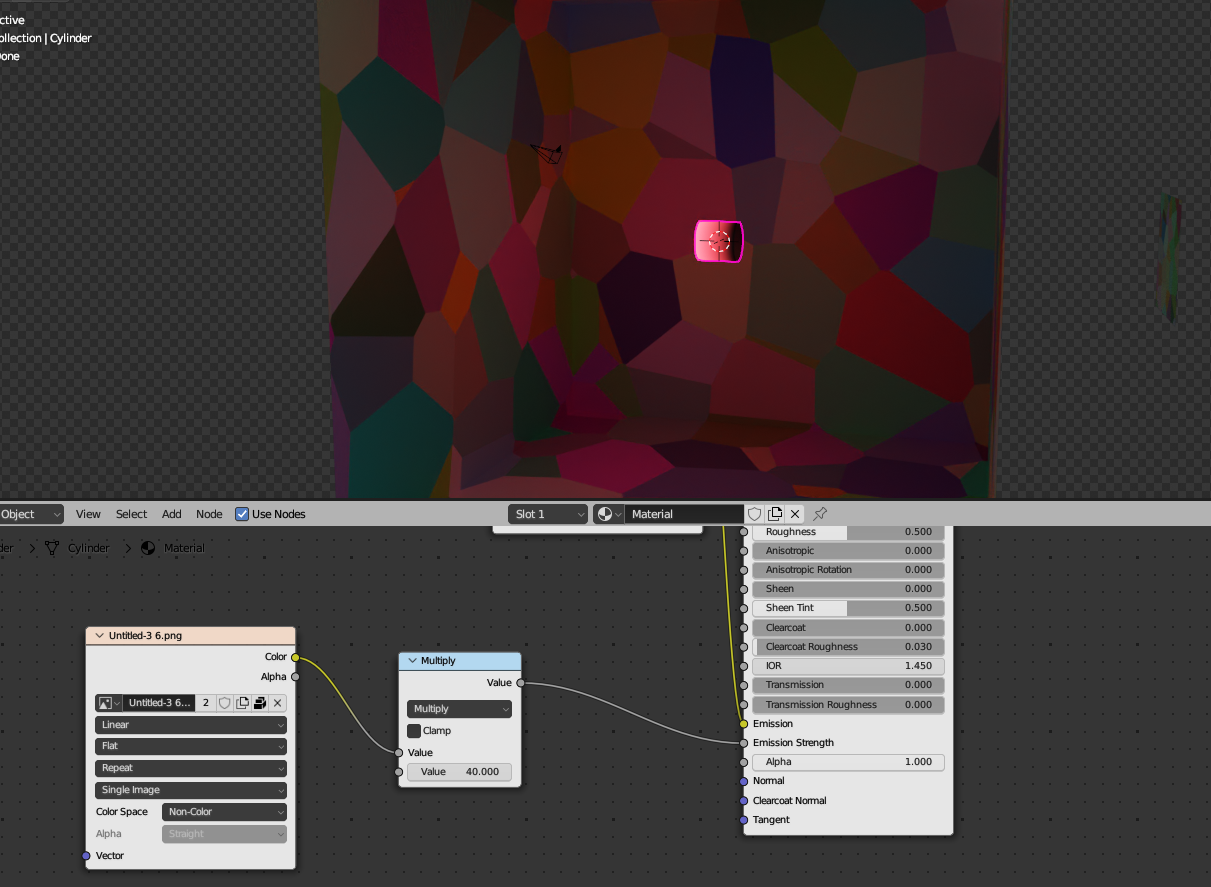Image resolution: width=1211 pixels, height=887 pixels.
Task: Unlink Material with the header X button
Action: coord(795,514)
